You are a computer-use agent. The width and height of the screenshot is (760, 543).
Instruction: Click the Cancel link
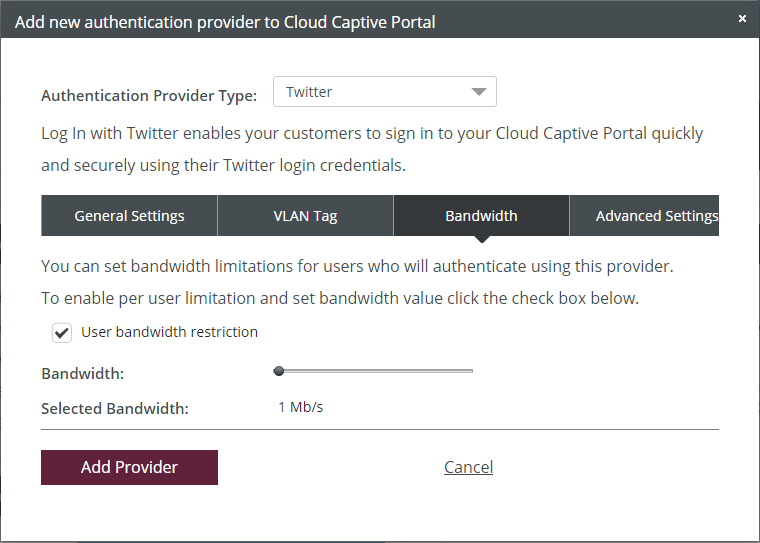(468, 467)
